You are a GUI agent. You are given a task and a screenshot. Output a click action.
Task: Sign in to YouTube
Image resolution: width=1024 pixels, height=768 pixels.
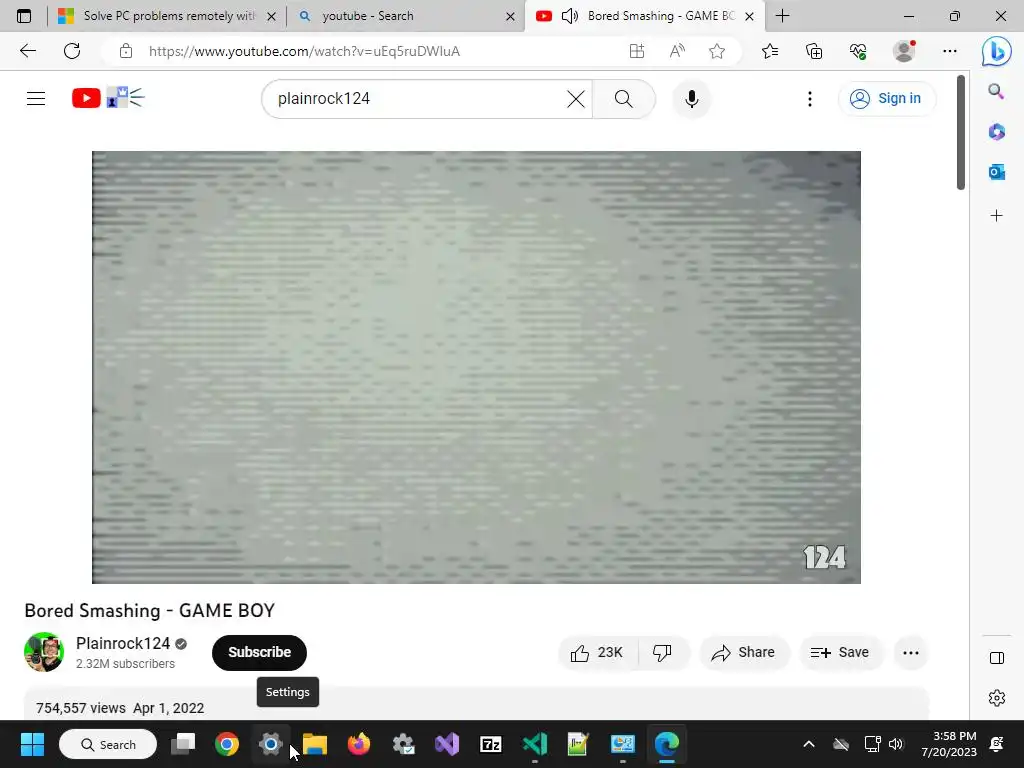click(886, 99)
